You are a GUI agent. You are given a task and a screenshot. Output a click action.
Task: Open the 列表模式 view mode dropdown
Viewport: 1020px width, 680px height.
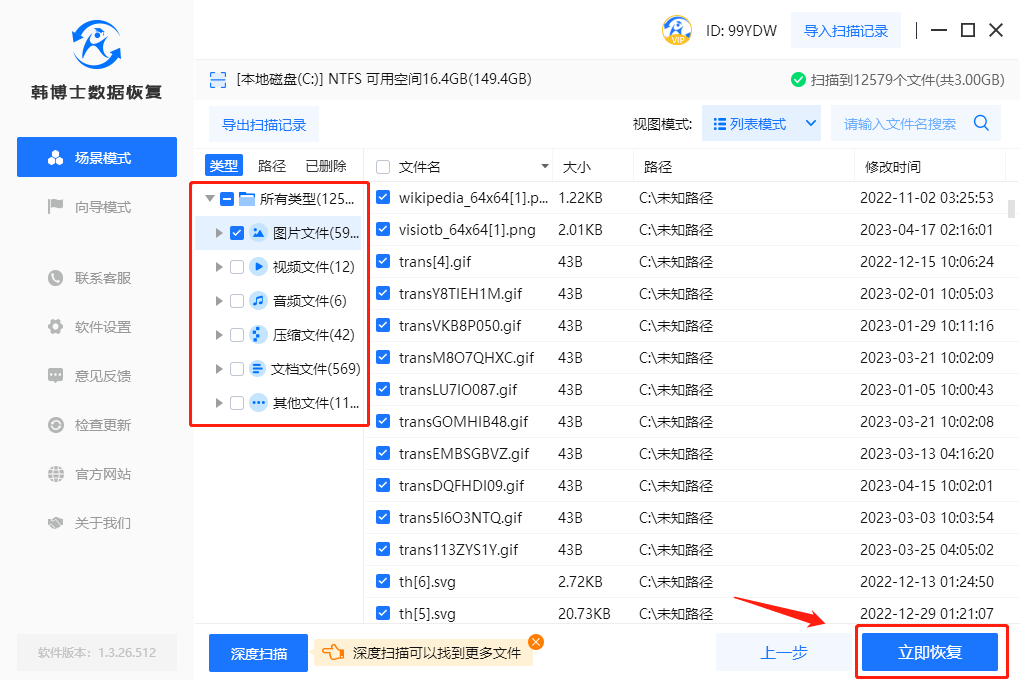[761, 124]
